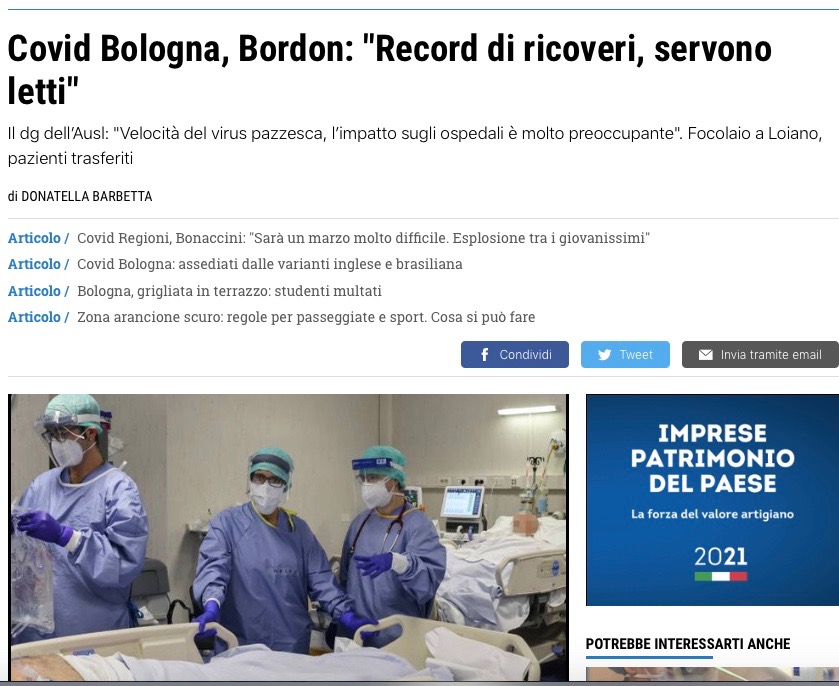
Task: Send via Invia tramite email button
Action: (760, 354)
